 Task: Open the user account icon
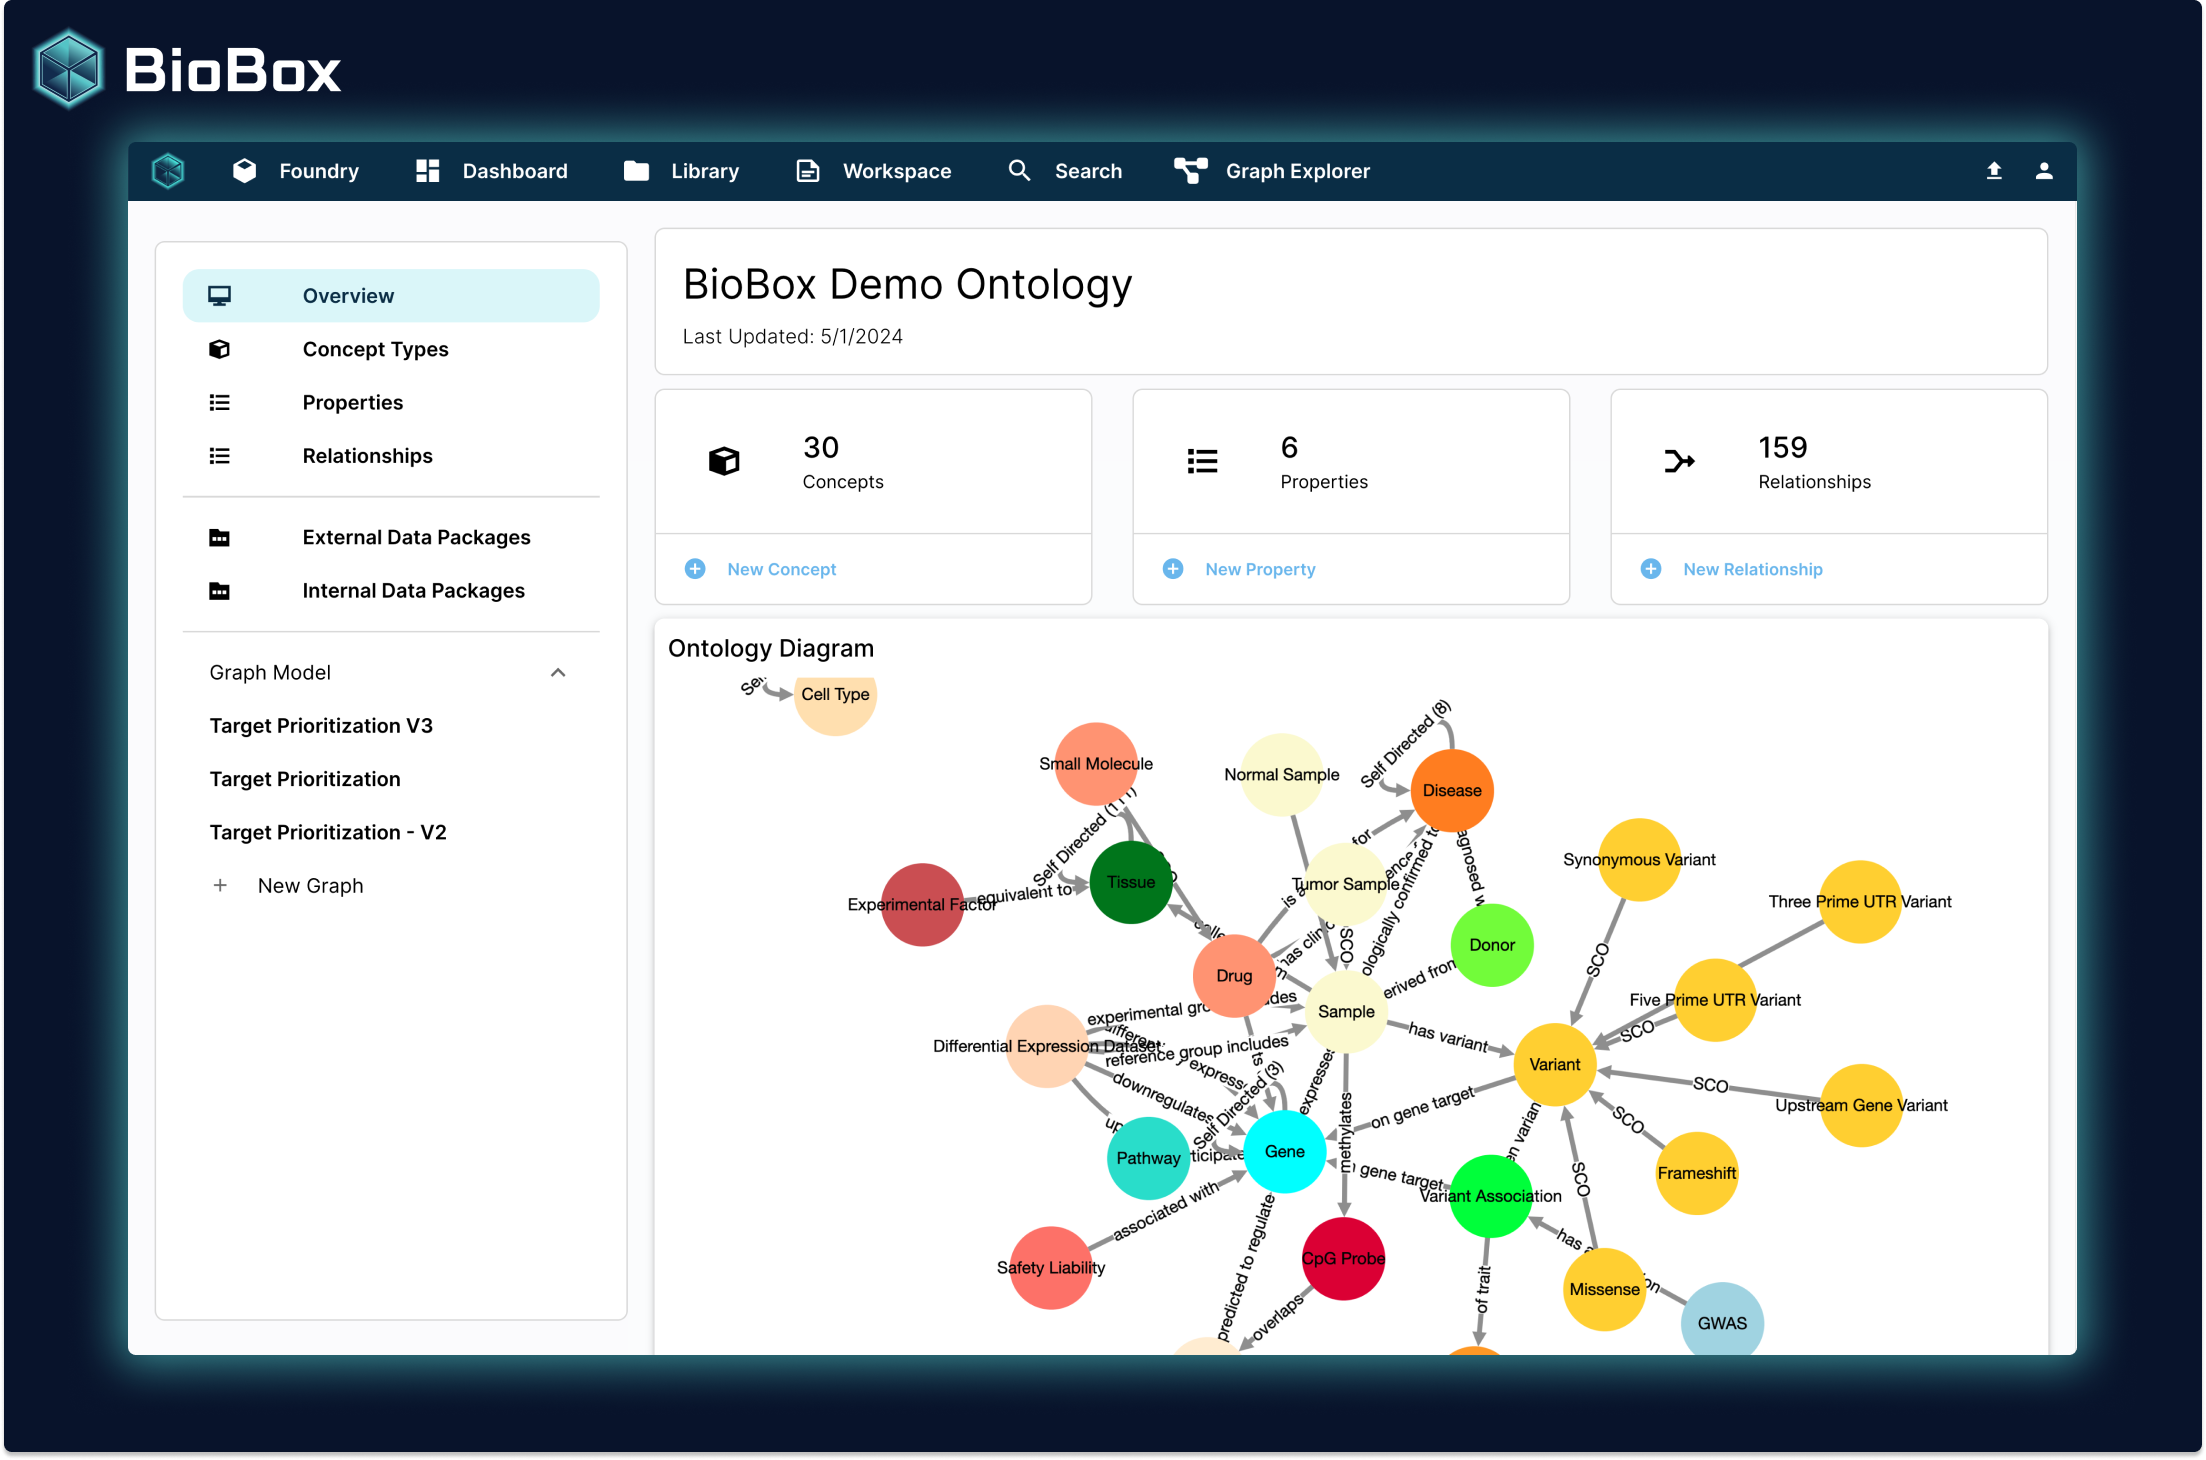pos(2042,171)
